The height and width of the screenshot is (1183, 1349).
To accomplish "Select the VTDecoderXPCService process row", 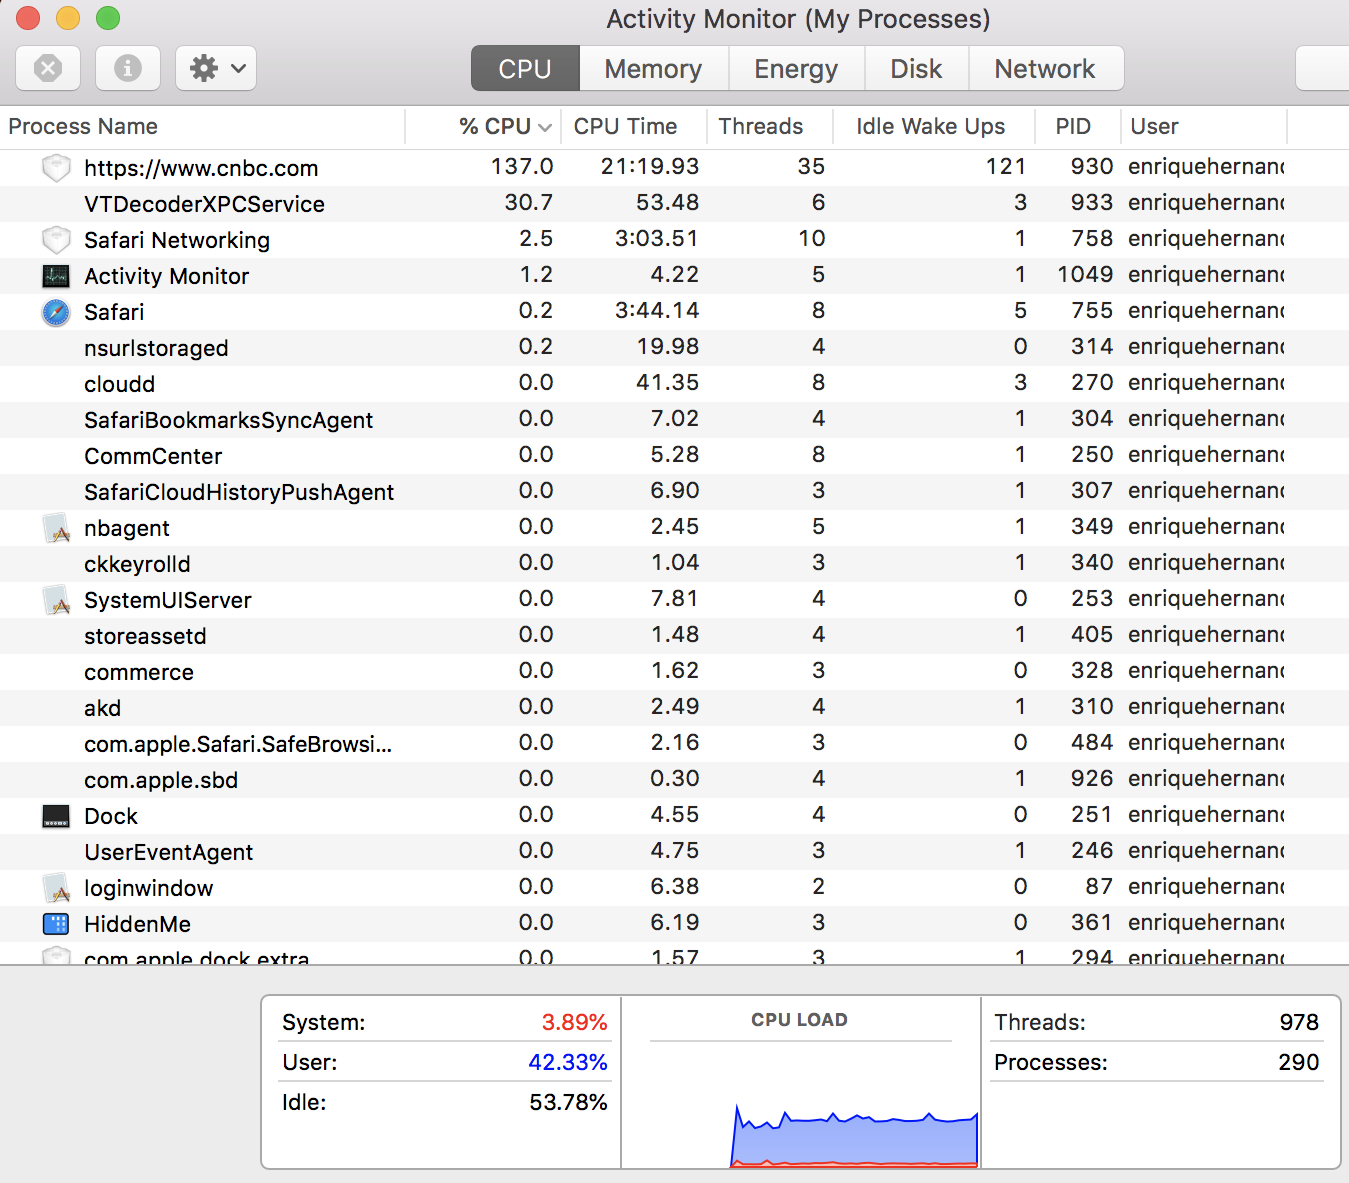I will coord(204,204).
